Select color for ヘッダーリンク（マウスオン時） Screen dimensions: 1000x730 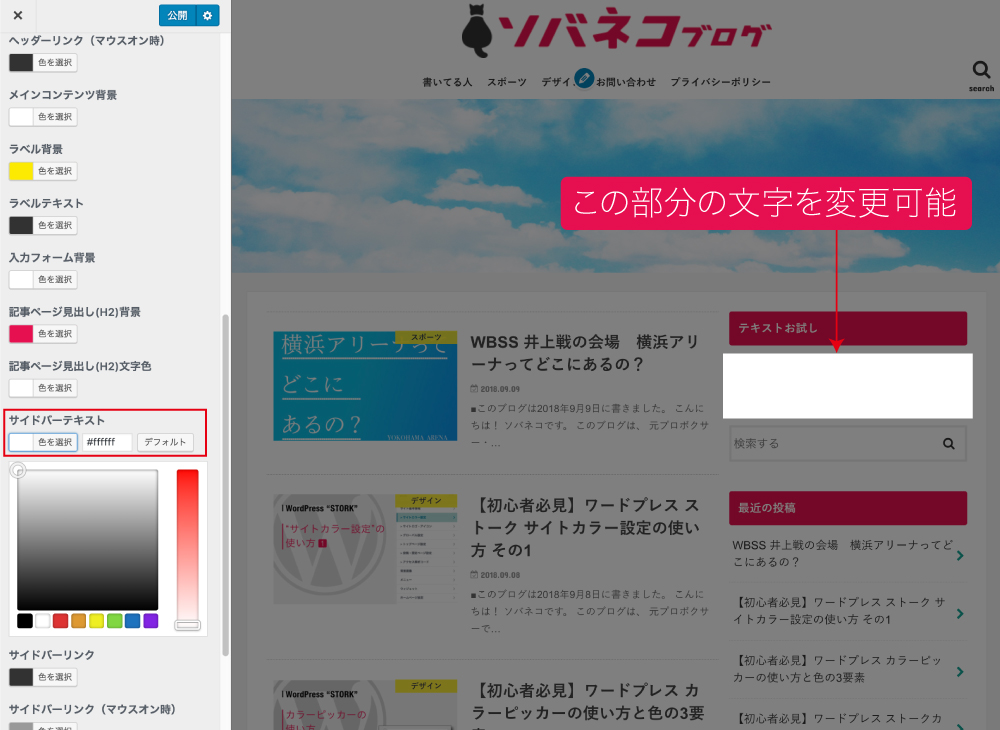[43, 62]
